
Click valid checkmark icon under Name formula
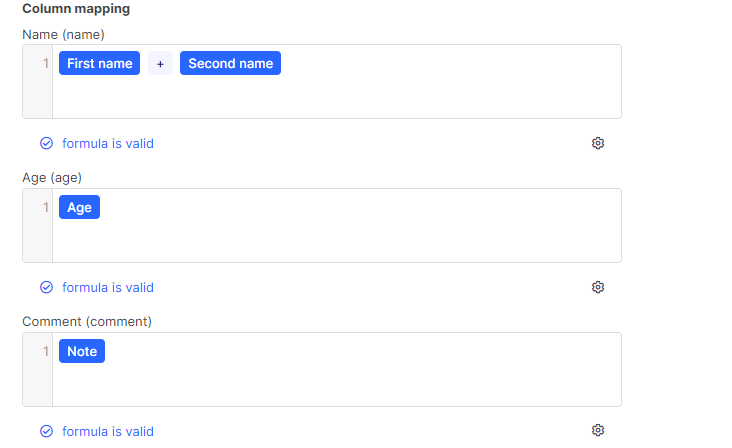click(x=46, y=143)
